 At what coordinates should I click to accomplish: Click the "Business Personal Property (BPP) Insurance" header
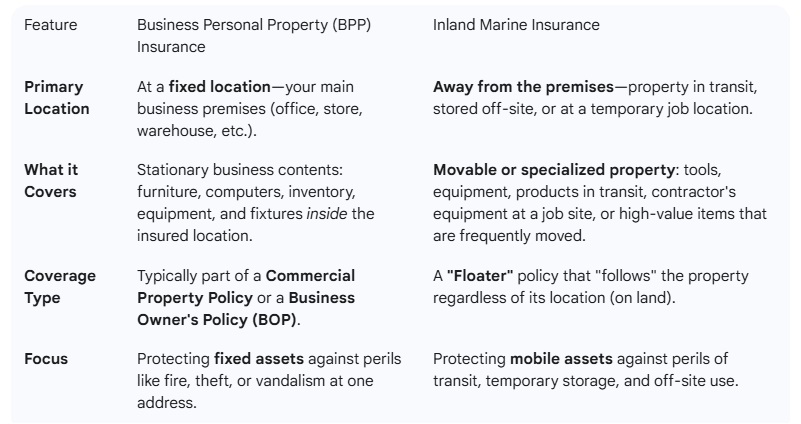coord(253,34)
